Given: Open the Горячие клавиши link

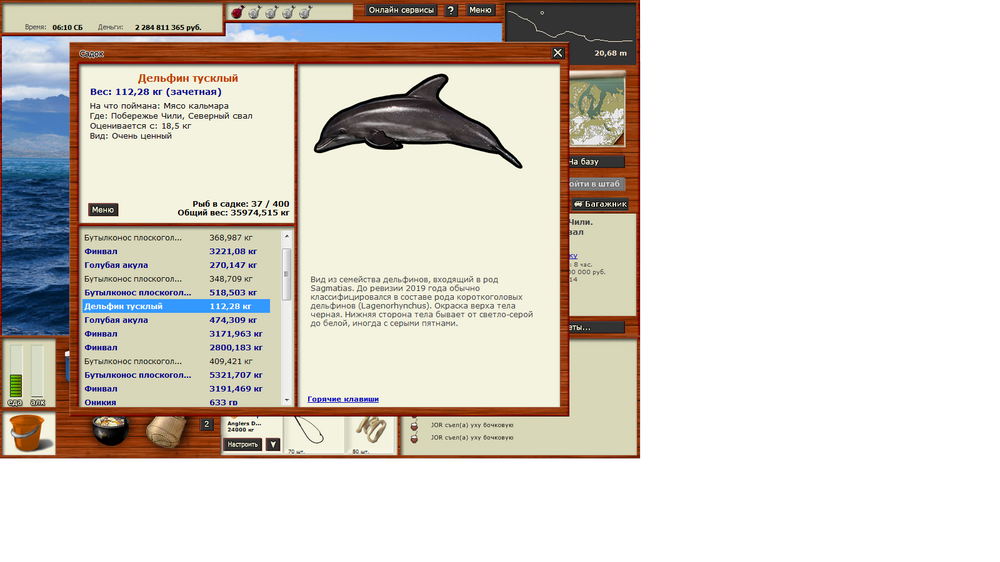Looking at the screenshot, I should 343,399.
